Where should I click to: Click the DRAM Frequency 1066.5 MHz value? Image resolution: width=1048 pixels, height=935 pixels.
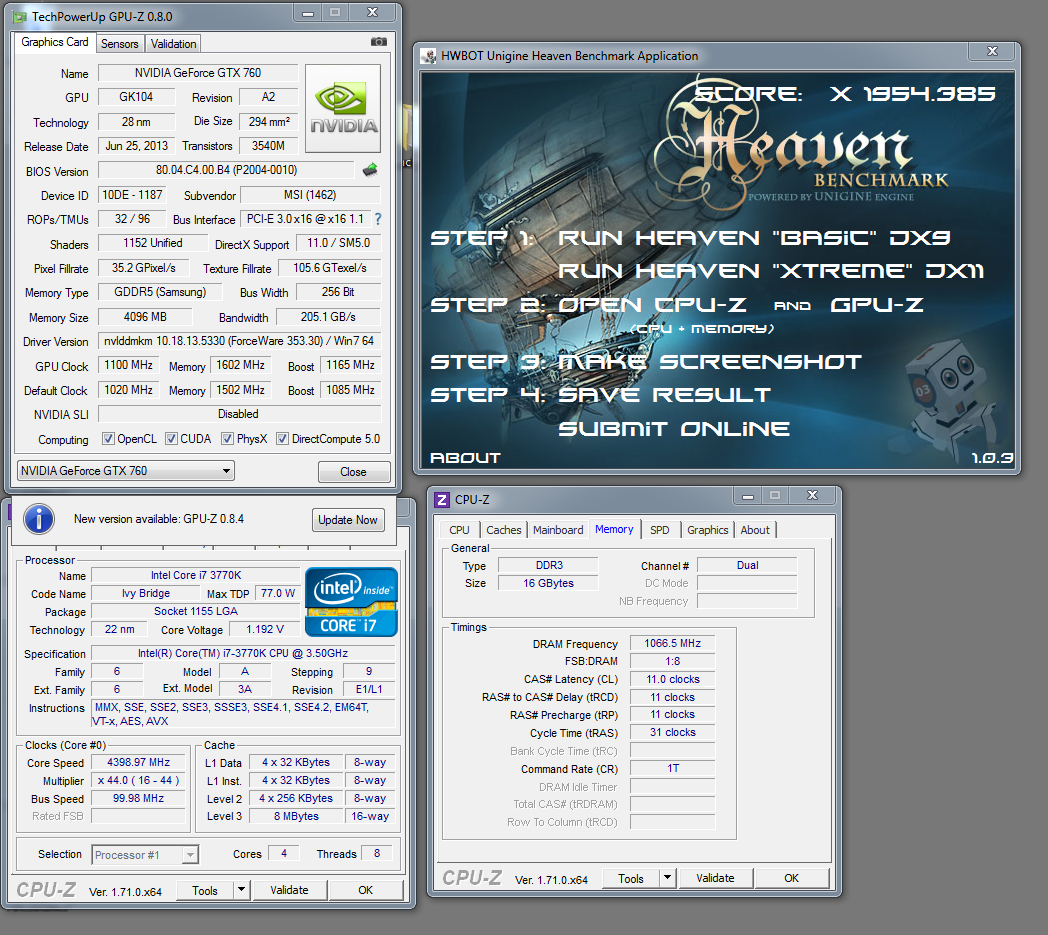pos(672,643)
